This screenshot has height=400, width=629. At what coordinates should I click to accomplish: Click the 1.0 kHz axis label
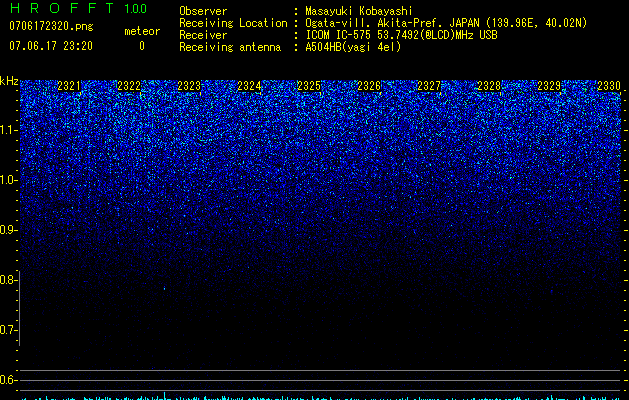(8, 180)
